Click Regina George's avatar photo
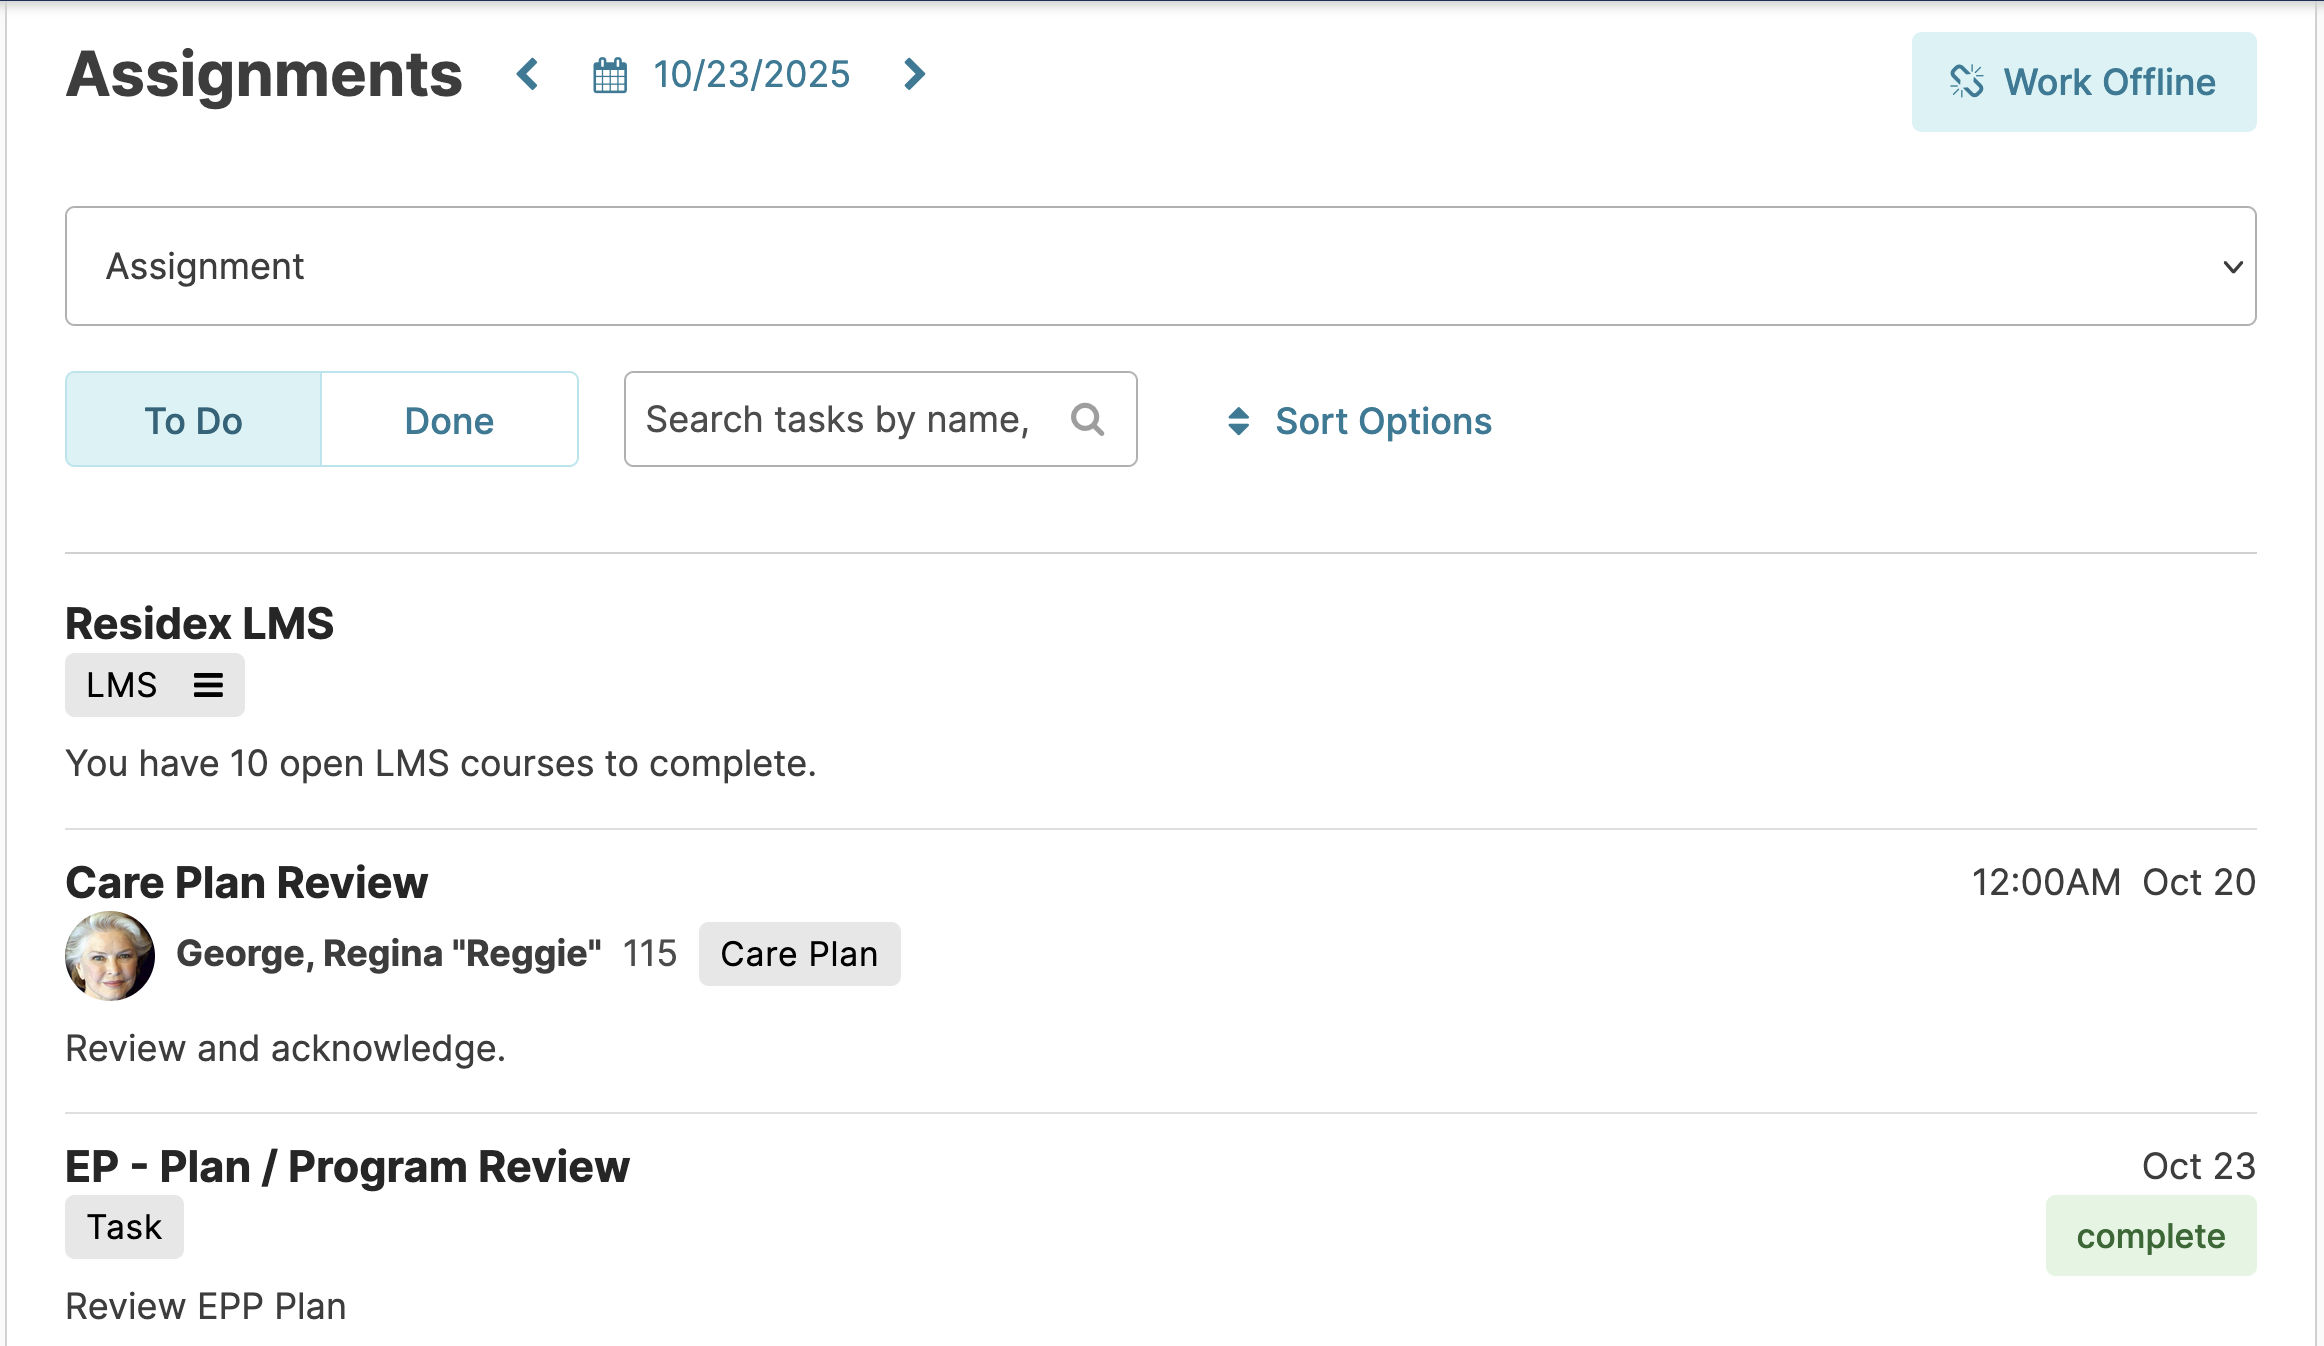The width and height of the screenshot is (2324, 1346). click(110, 955)
